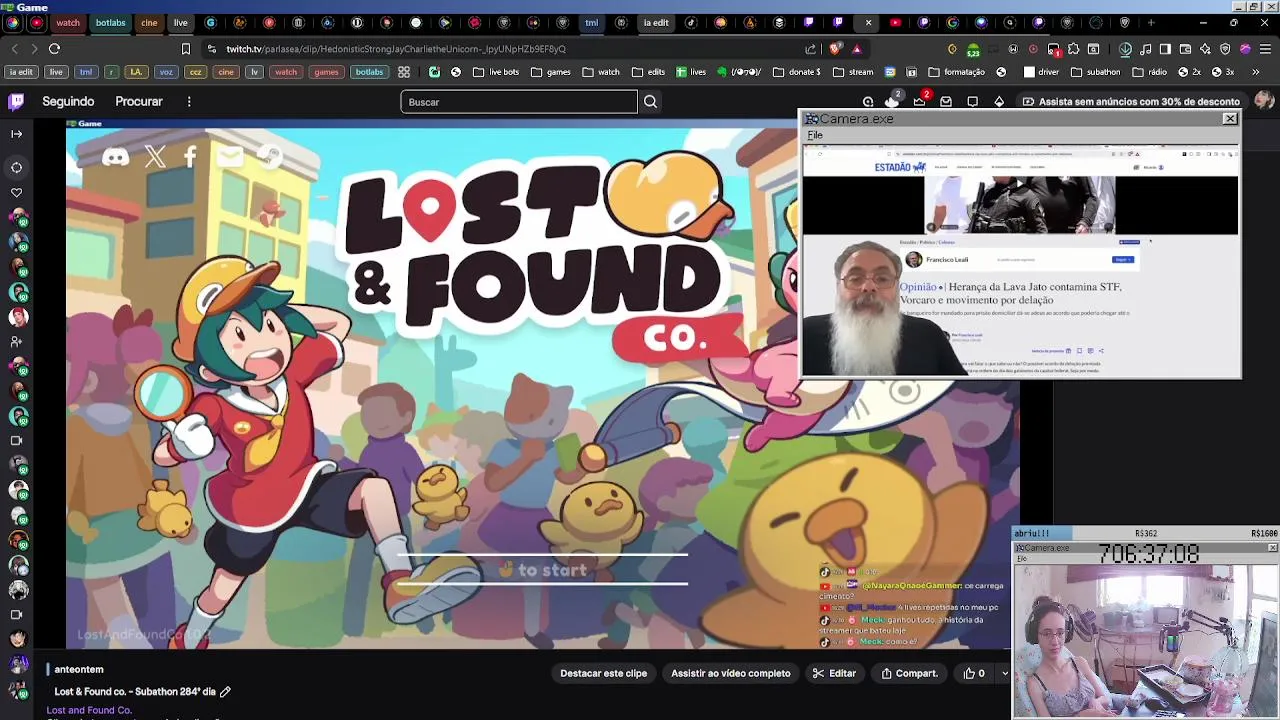This screenshot has width=1280, height=720.
Task: Open the browser downloads icon
Action: (x=1126, y=48)
